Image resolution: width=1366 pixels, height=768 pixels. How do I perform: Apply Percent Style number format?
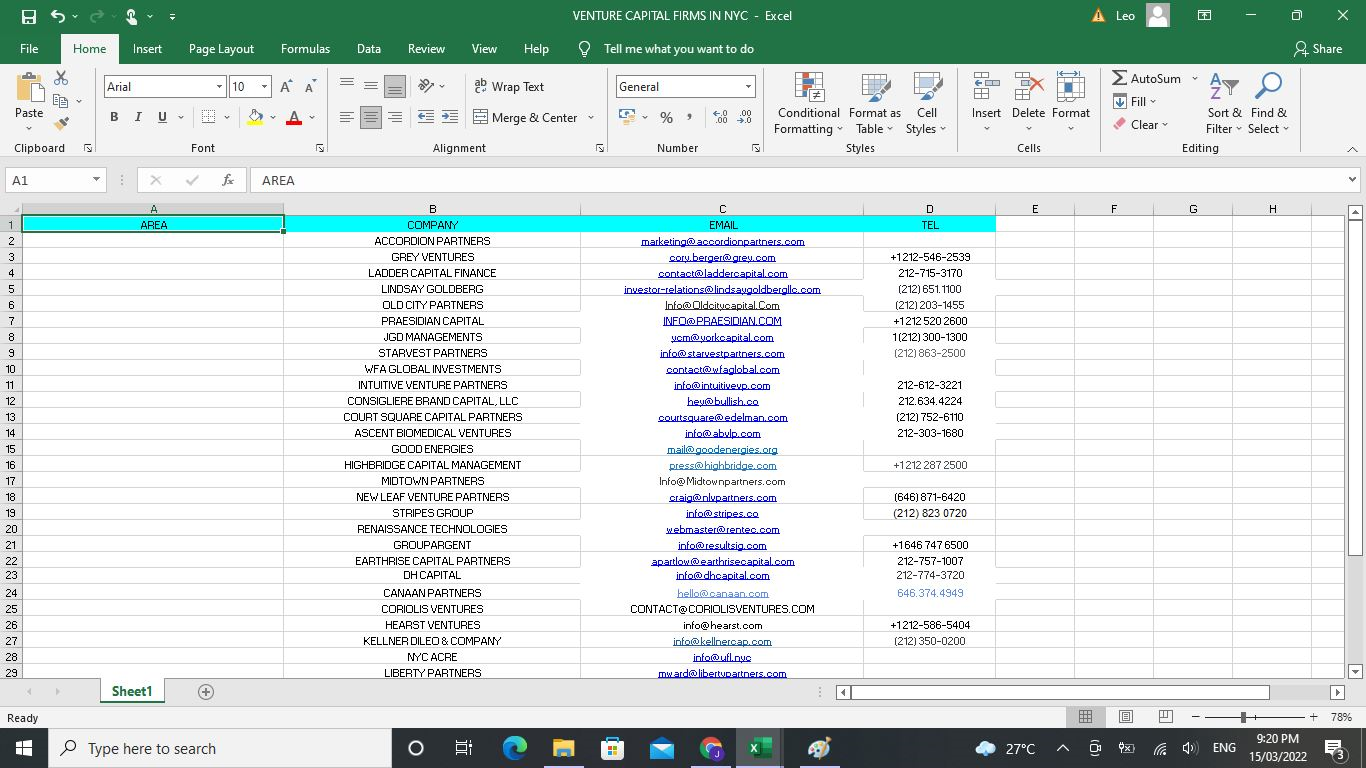click(666, 117)
